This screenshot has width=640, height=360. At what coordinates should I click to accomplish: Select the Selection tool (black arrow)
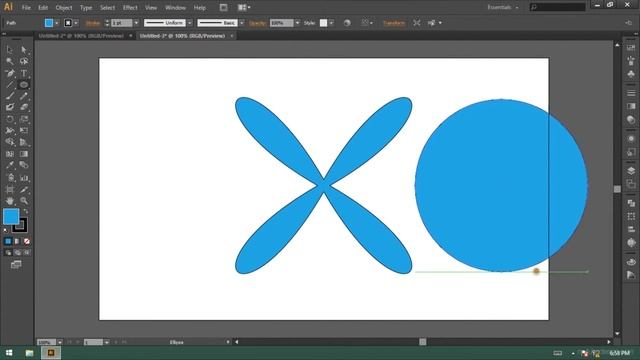click(10, 50)
